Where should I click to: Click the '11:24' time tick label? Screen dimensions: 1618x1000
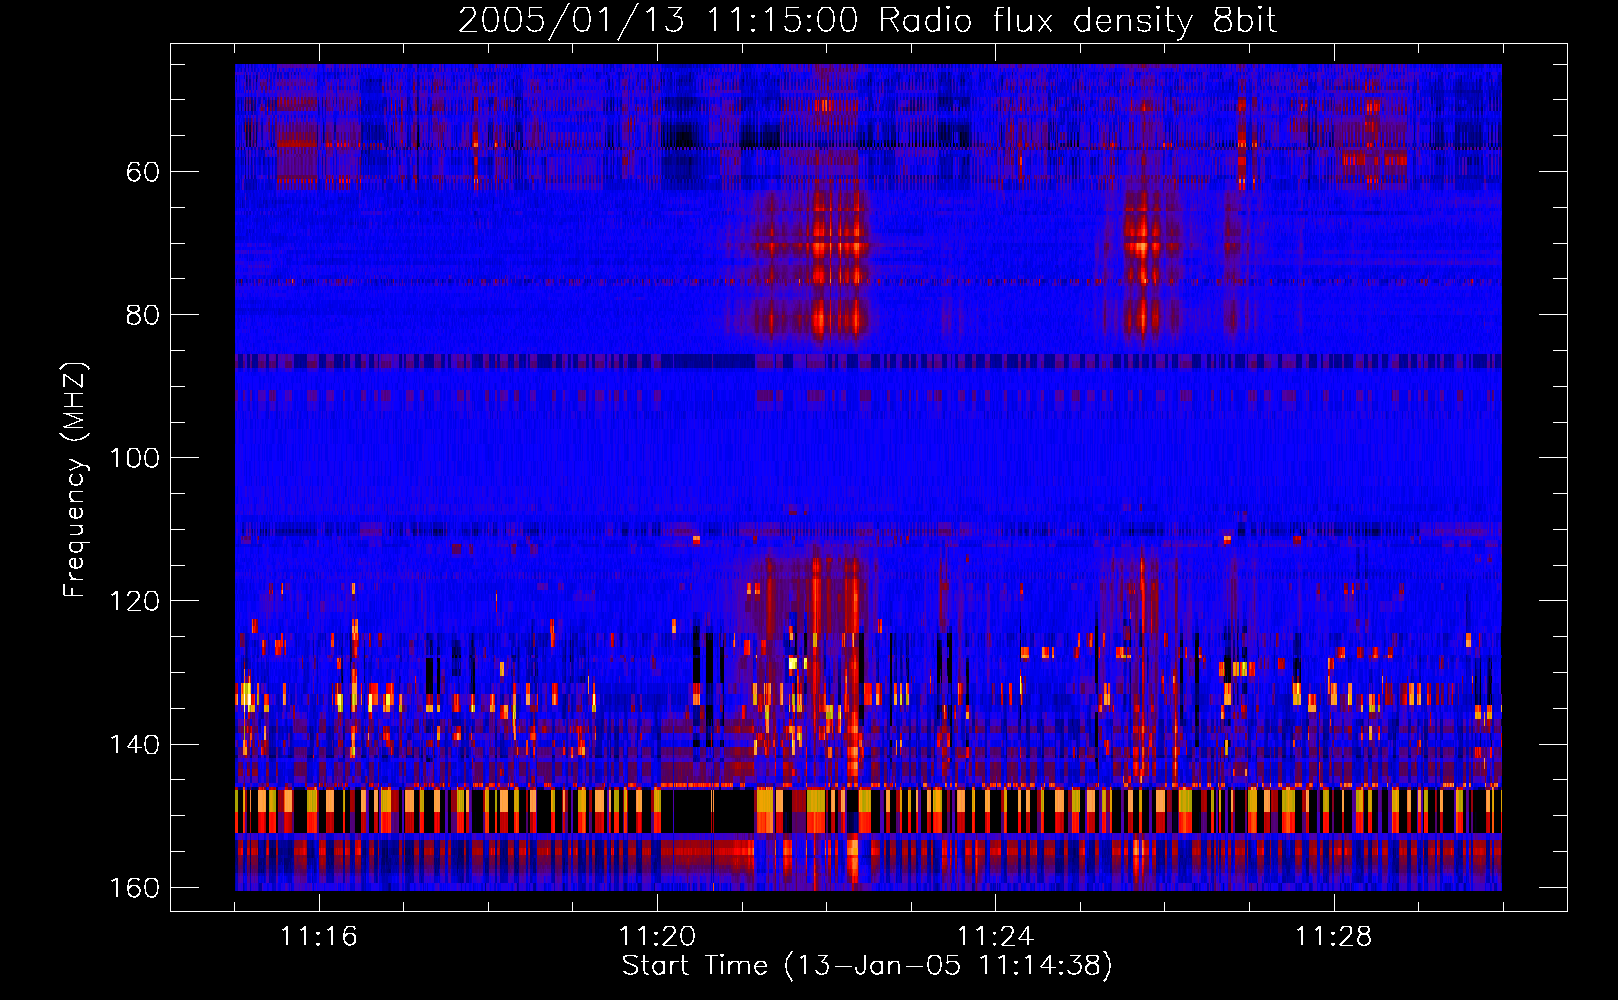995,937
